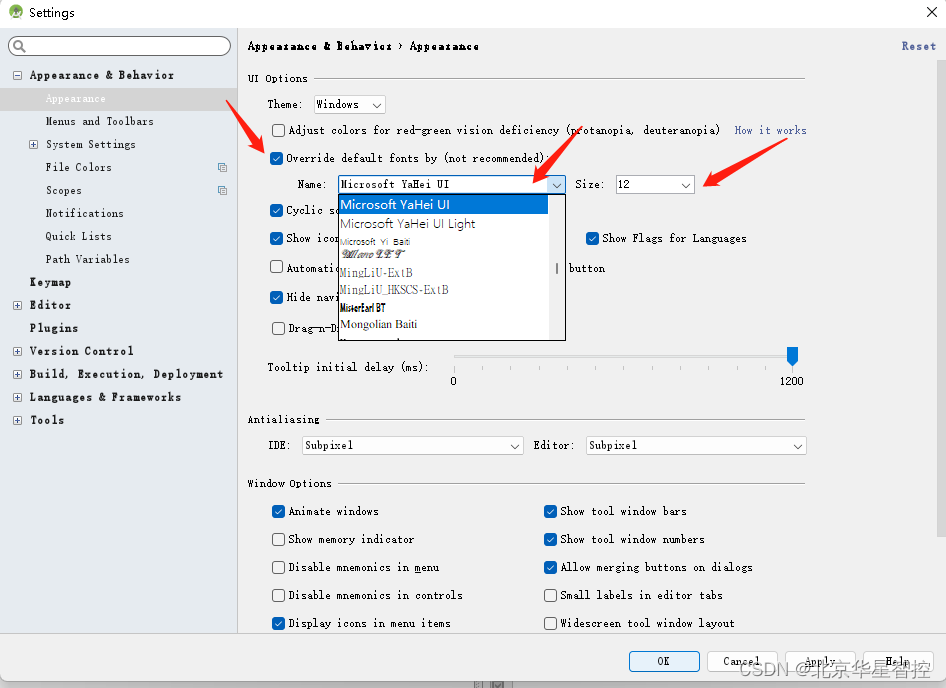Image resolution: width=946 pixels, height=688 pixels.
Task: Toggle the Cyclic scrolling checkbox
Action: coord(276,210)
